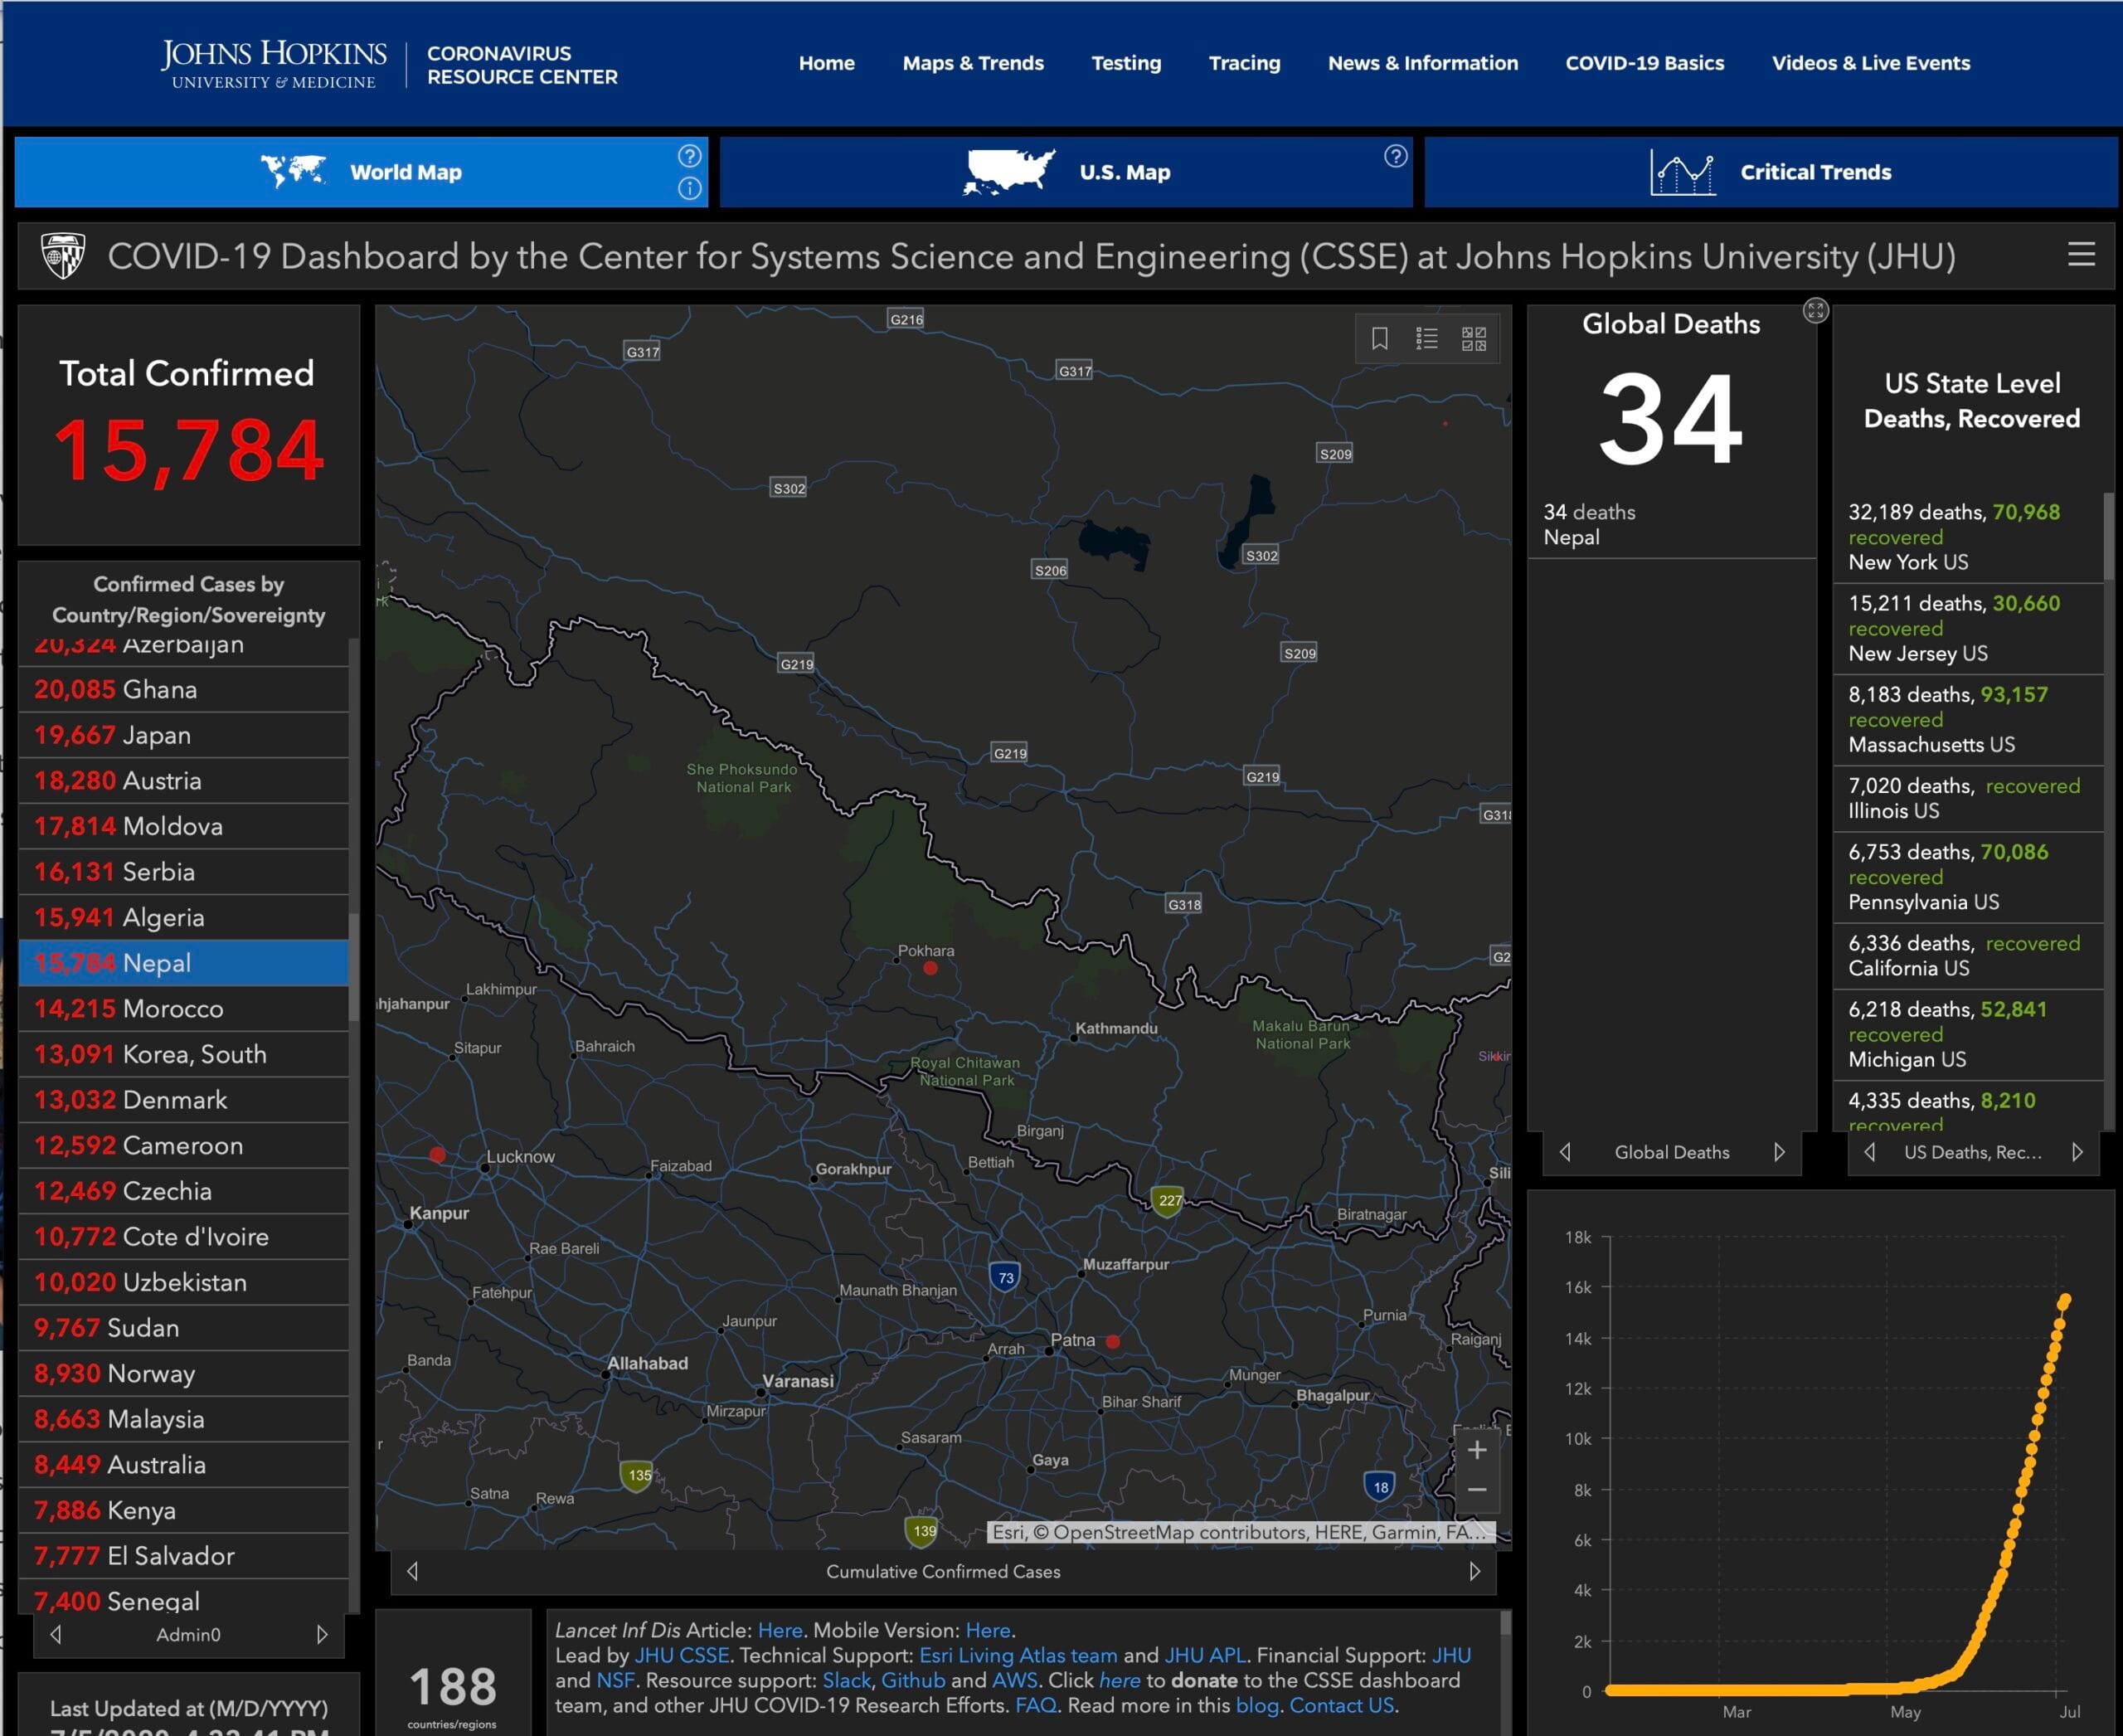The width and height of the screenshot is (2123, 1736).
Task: Click the Johns Hopkins University logo
Action: pyautogui.click(x=274, y=64)
